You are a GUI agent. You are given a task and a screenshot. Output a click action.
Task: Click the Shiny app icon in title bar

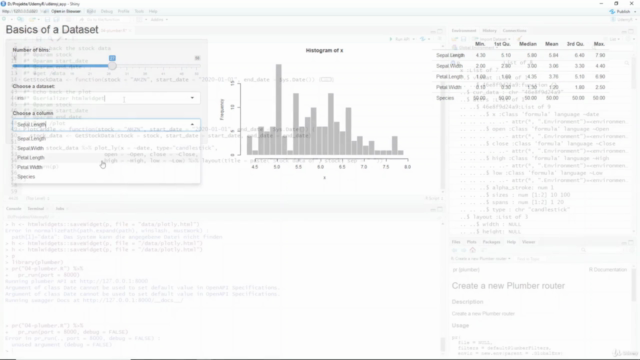(3, 4)
